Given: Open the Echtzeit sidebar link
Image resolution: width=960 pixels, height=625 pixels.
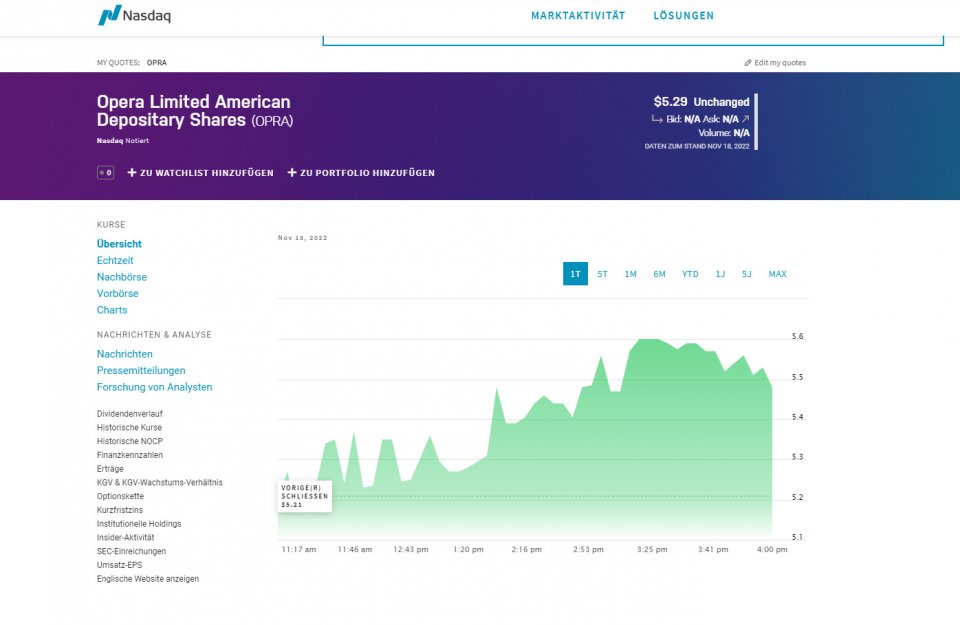Looking at the screenshot, I should [115, 260].
